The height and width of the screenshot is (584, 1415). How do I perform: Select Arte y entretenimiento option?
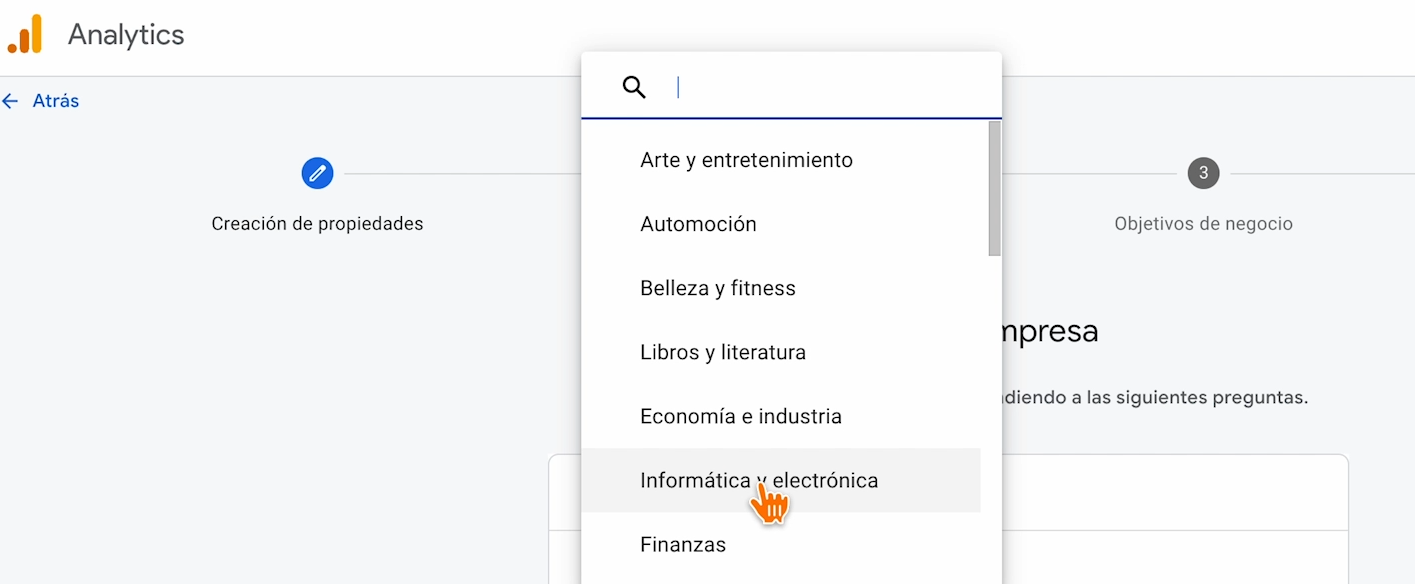(x=746, y=160)
